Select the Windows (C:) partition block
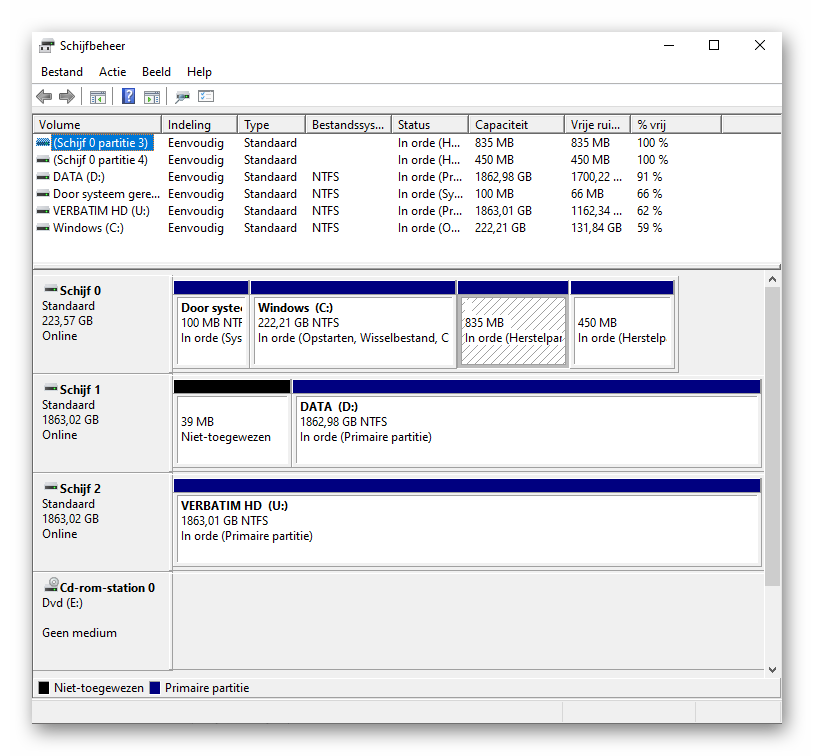This screenshot has height=756, width=814. [x=353, y=330]
